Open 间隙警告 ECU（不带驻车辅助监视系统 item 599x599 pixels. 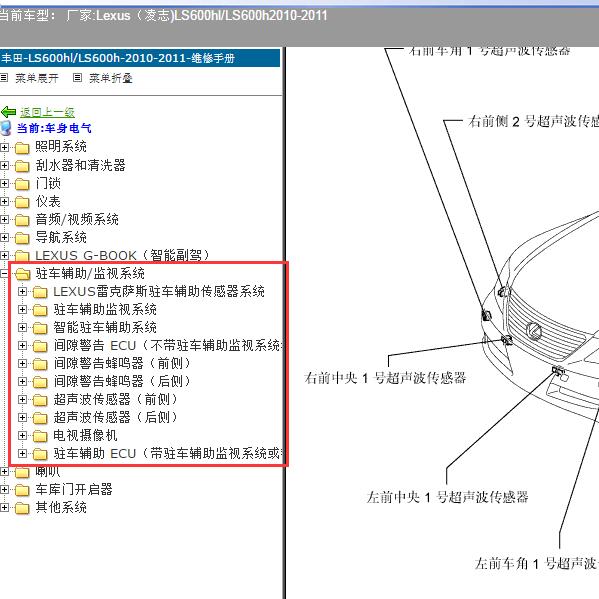[168, 345]
